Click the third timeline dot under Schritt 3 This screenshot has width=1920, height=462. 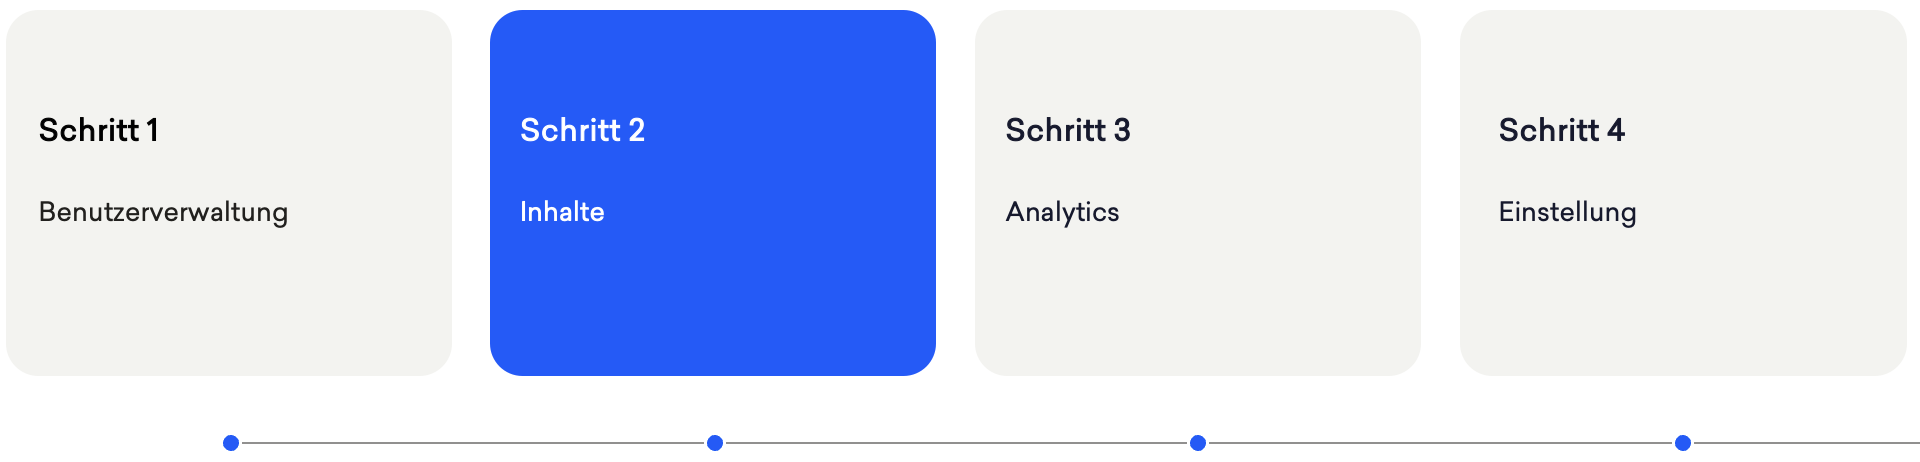1198,443
